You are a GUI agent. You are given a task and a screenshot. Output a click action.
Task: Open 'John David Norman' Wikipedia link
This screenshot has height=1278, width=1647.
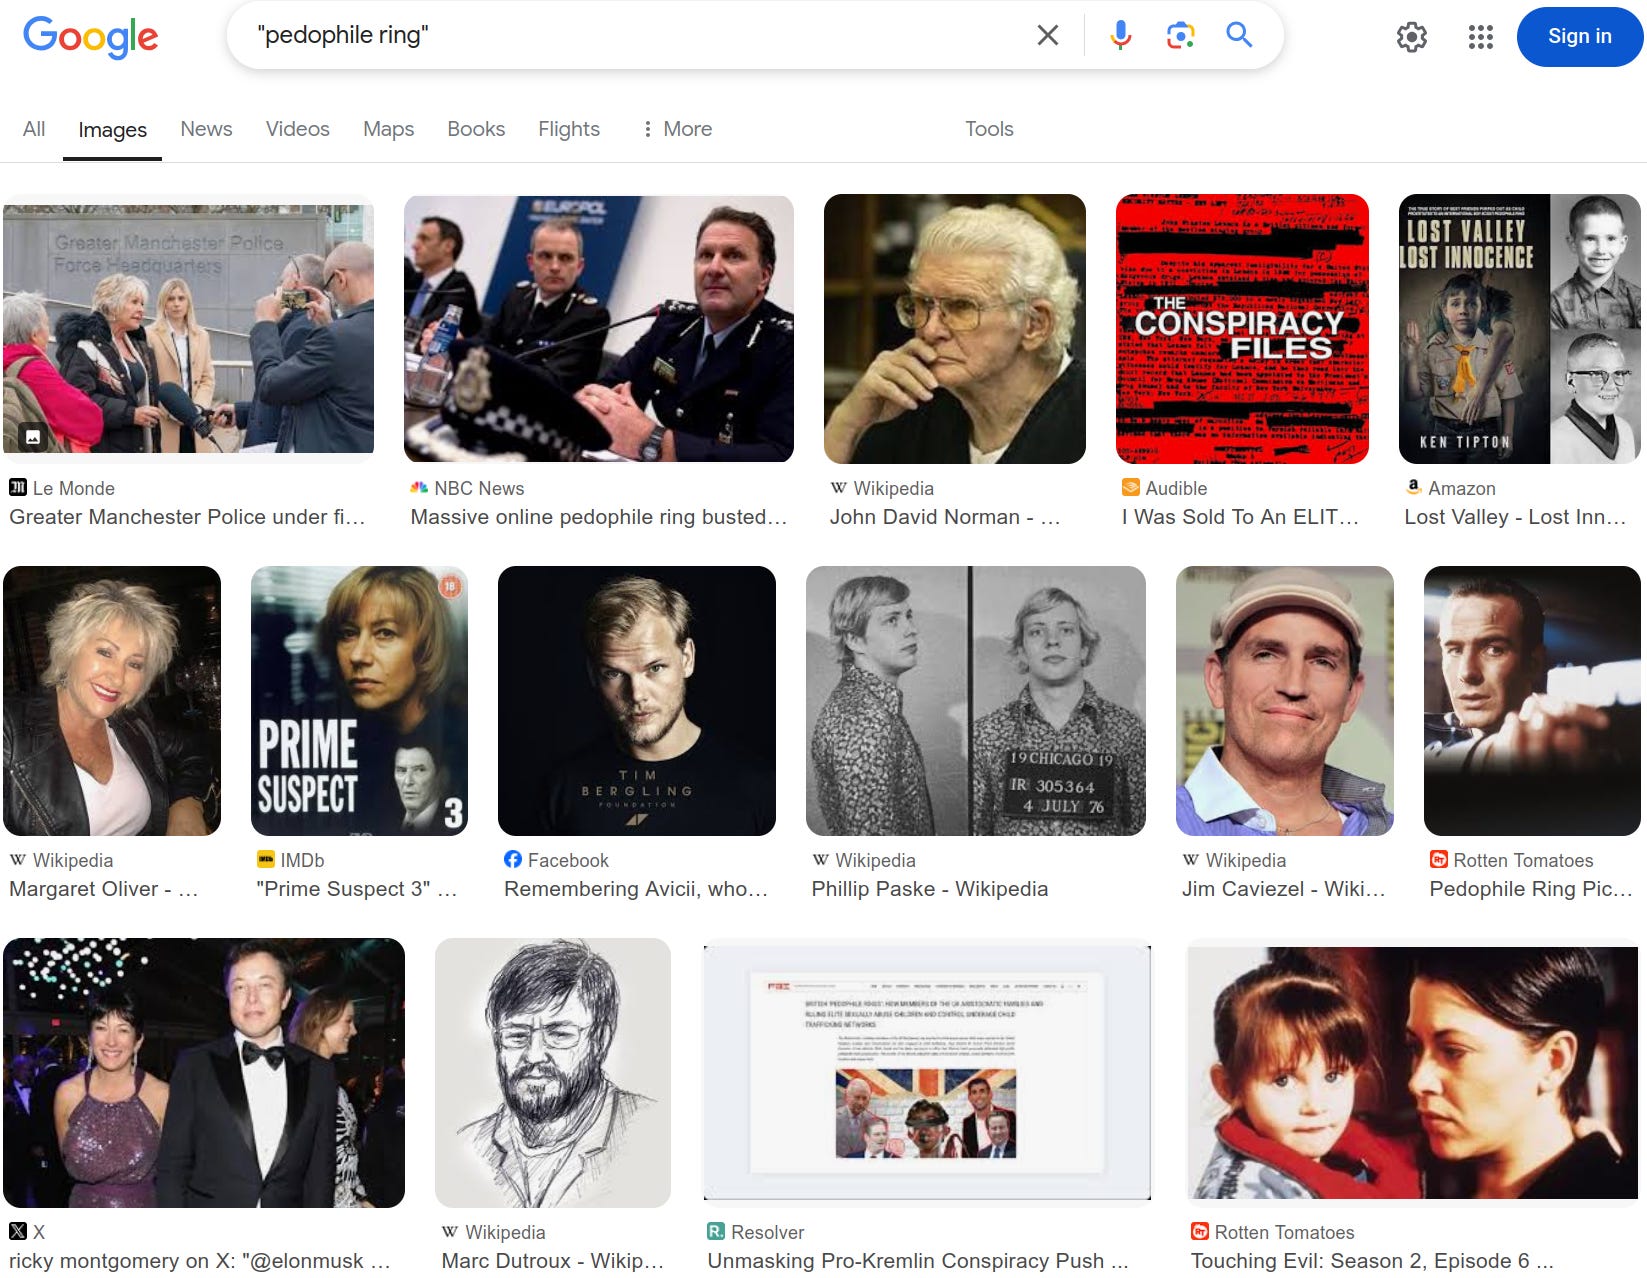click(x=944, y=517)
